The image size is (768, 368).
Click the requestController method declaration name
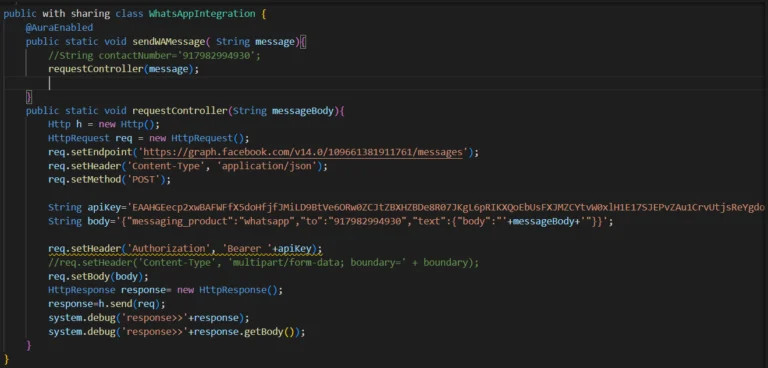(179, 111)
